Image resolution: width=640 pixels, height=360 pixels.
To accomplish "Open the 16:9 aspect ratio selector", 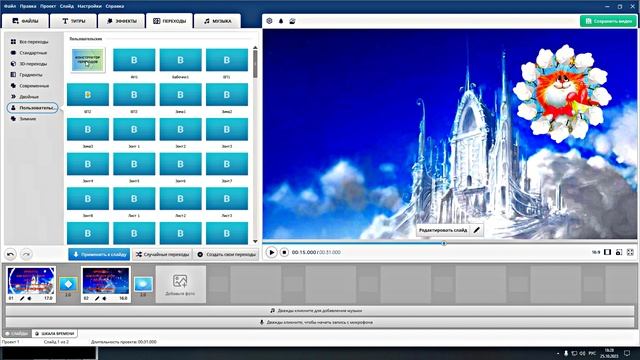I will (x=596, y=252).
